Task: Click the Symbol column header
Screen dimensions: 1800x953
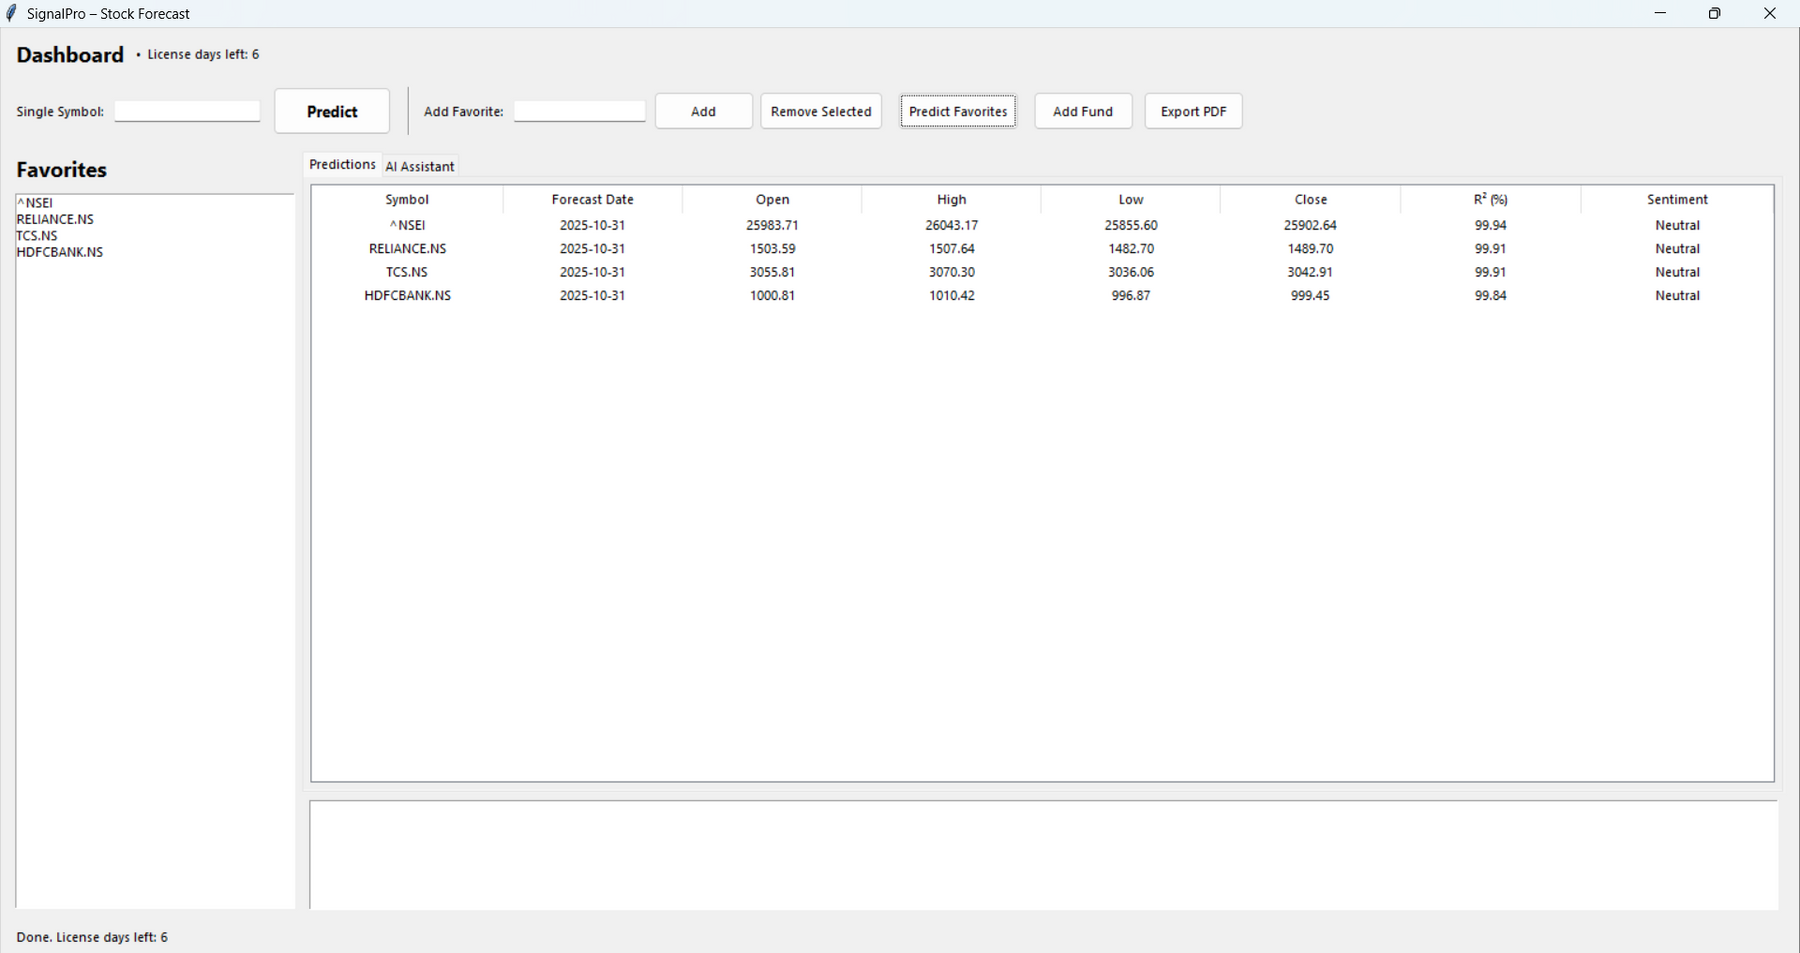Action: pyautogui.click(x=407, y=199)
